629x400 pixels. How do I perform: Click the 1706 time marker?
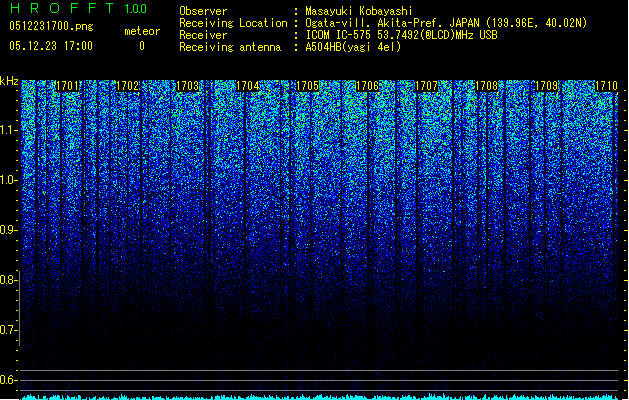point(367,86)
